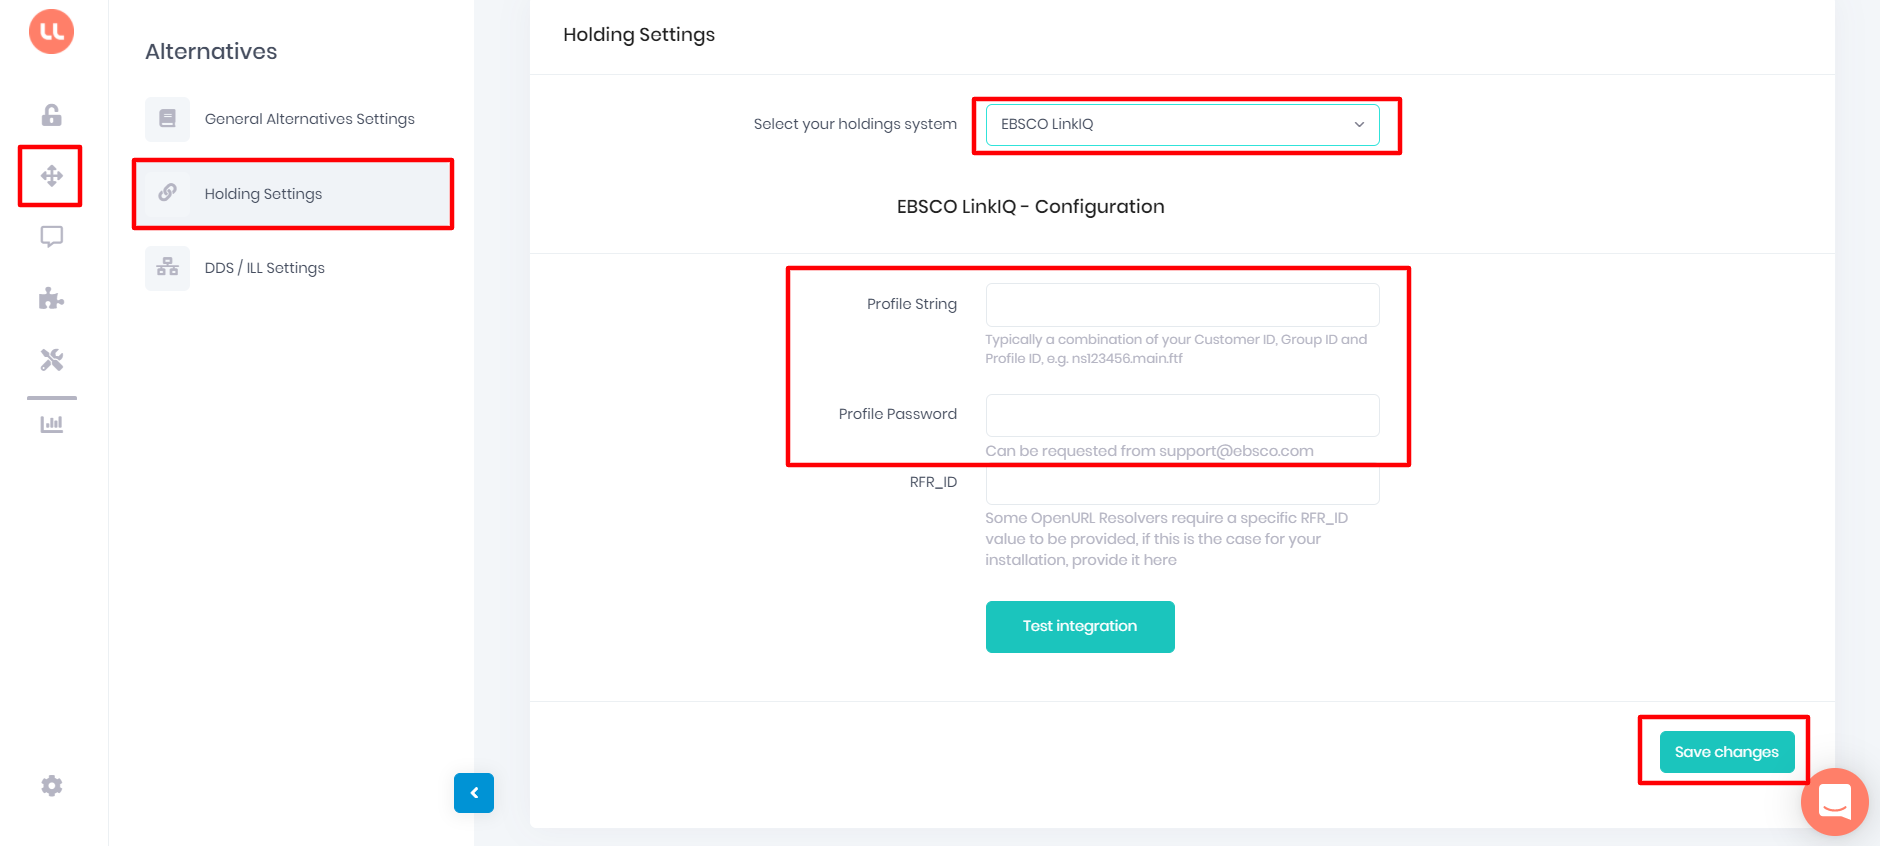Click the Profile Password input field
This screenshot has width=1880, height=846.
click(1182, 415)
